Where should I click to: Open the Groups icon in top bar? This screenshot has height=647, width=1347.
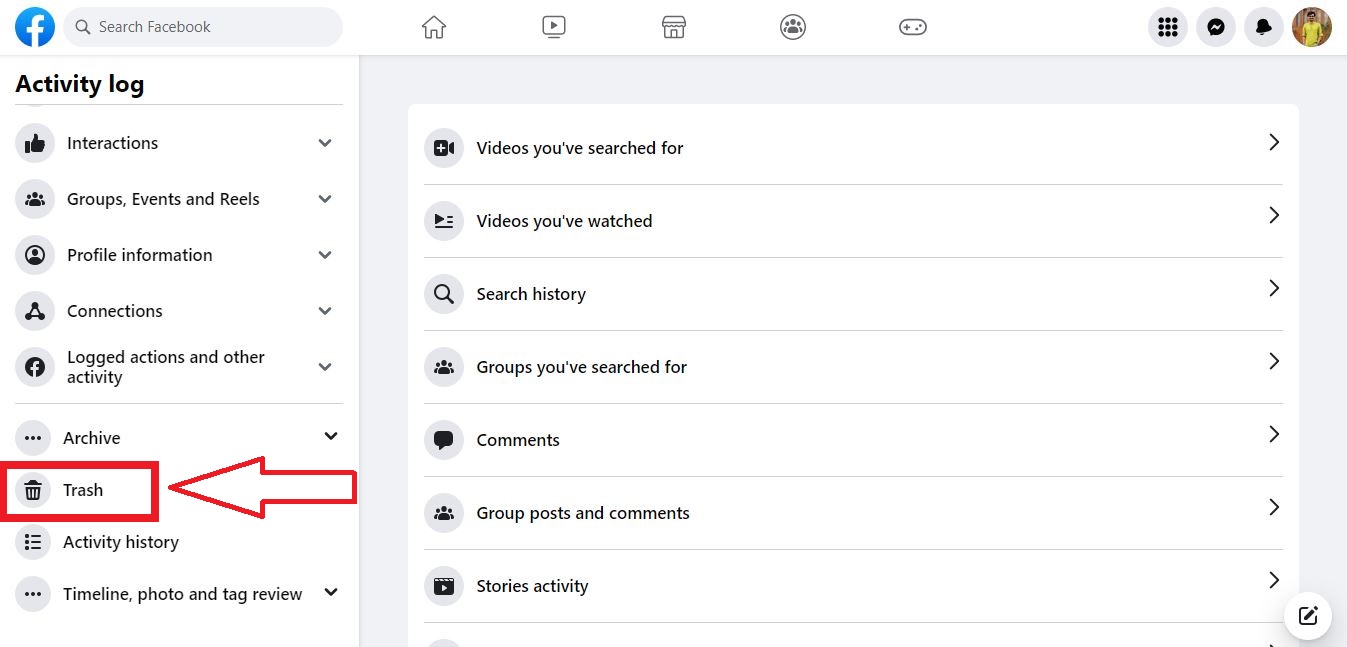point(793,27)
